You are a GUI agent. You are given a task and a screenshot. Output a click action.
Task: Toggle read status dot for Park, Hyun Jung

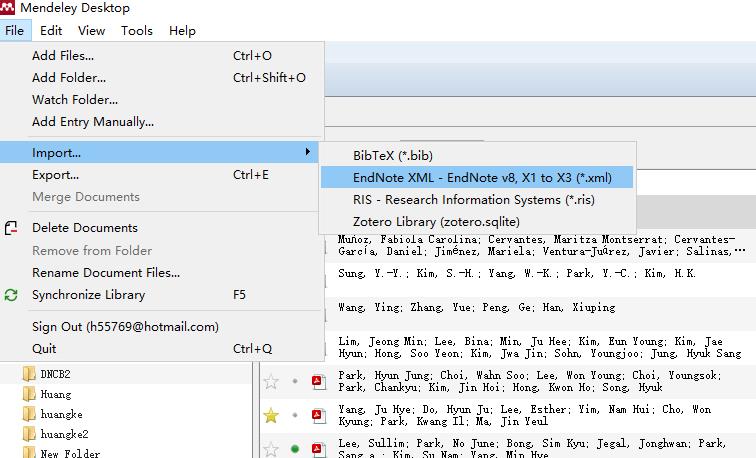click(295, 381)
